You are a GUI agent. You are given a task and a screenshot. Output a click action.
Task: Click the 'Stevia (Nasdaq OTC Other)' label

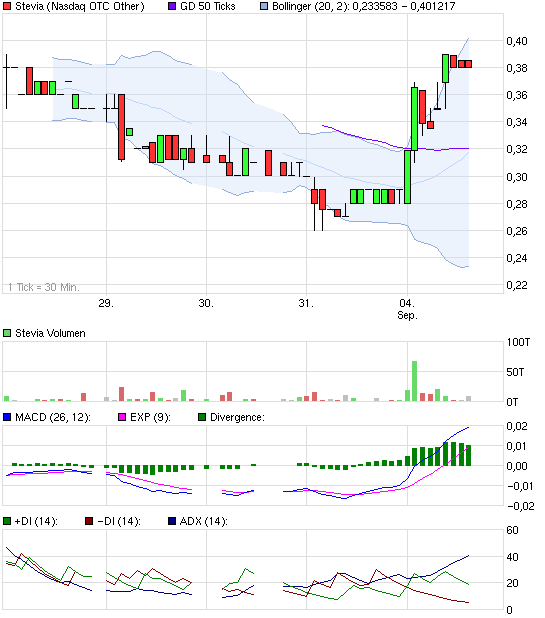pyautogui.click(x=80, y=6)
